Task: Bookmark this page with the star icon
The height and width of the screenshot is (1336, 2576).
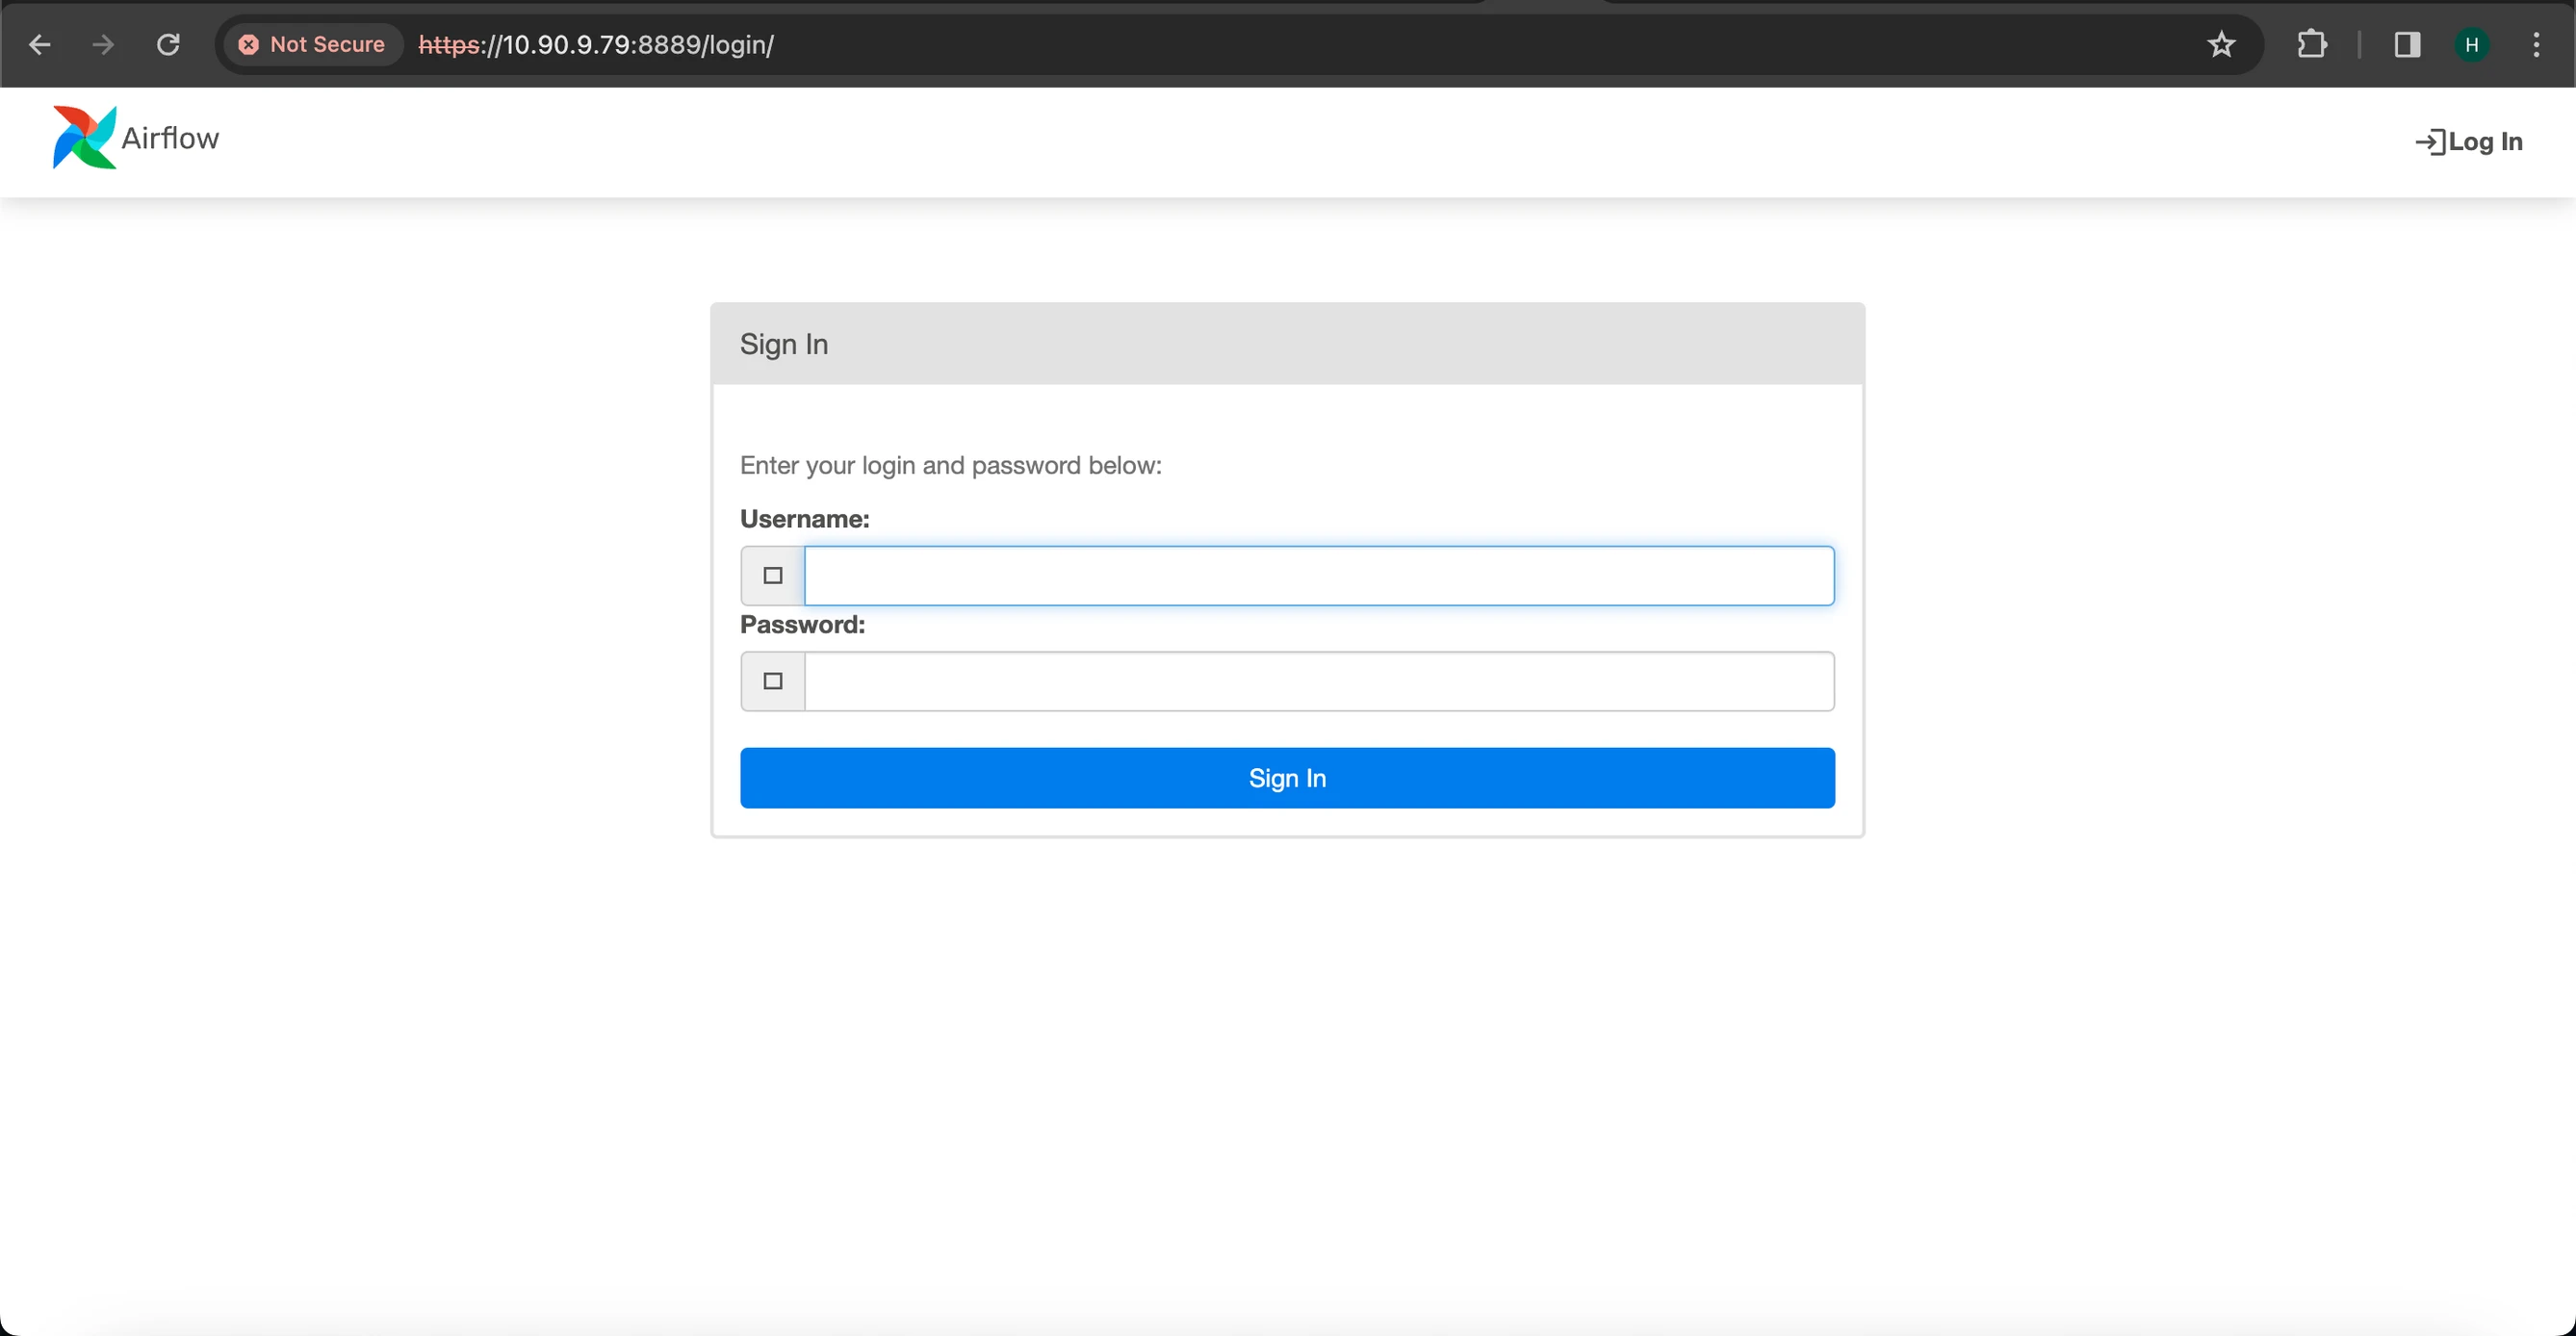Action: coord(2221,44)
